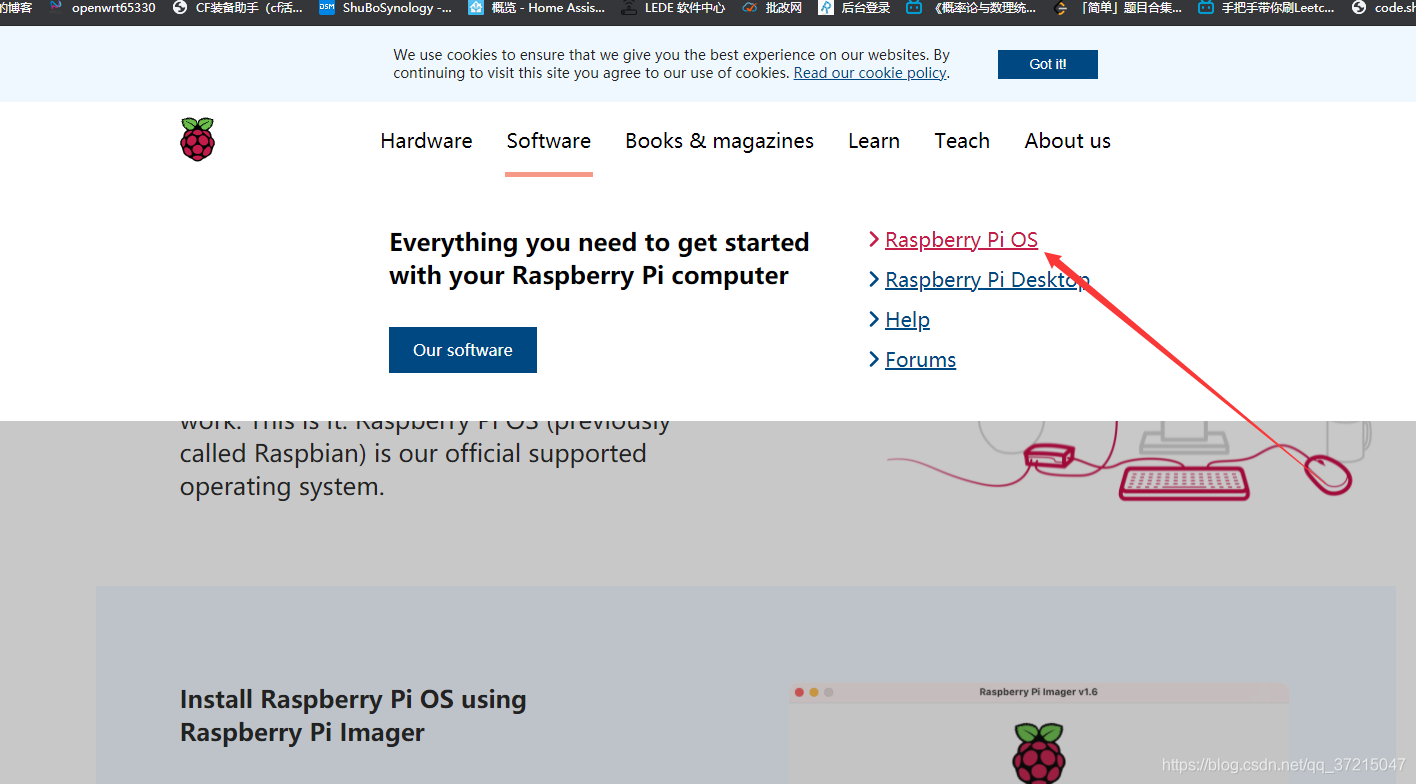Click the 'called Raspbian) is our official supported' text
The image size is (1416, 784).
click(413, 454)
